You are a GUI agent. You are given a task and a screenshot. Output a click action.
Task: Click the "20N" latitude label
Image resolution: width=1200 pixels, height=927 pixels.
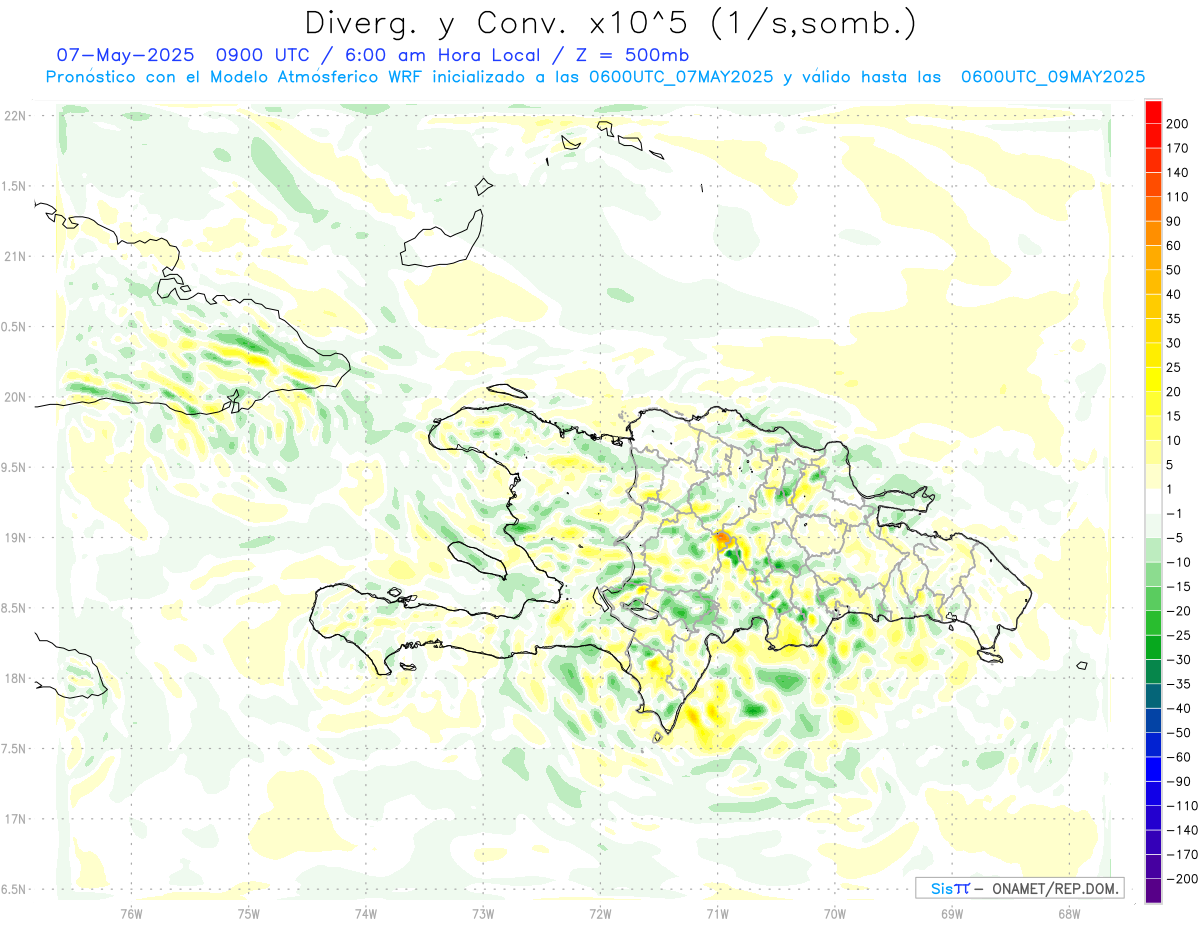15,397
